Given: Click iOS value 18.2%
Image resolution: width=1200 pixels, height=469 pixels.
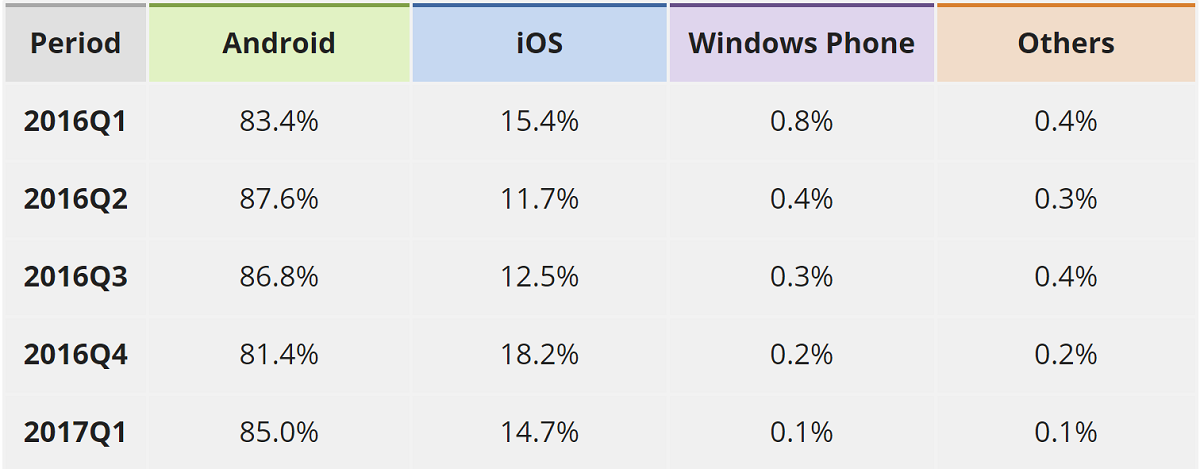Looking at the screenshot, I should (539, 355).
